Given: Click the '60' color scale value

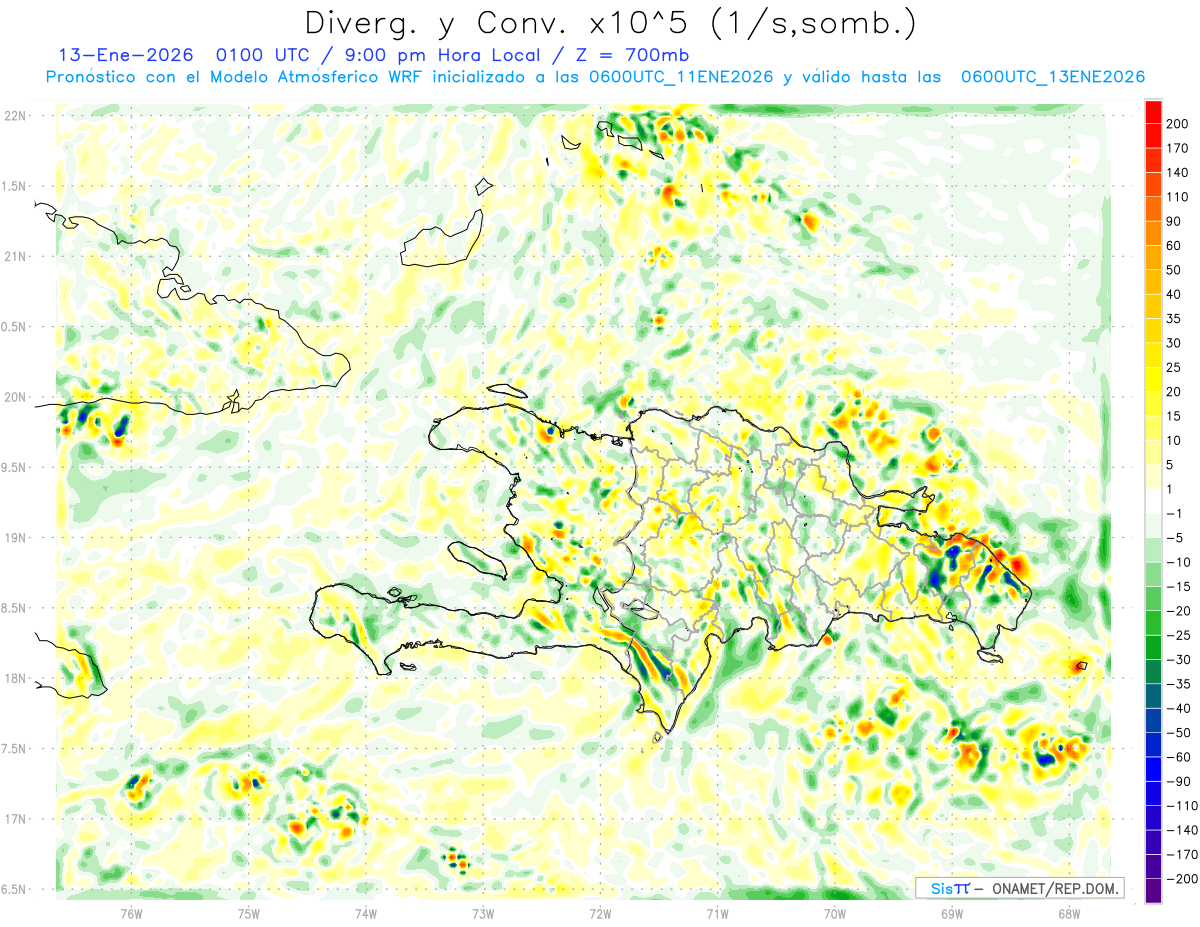Looking at the screenshot, I should click(x=1174, y=246).
